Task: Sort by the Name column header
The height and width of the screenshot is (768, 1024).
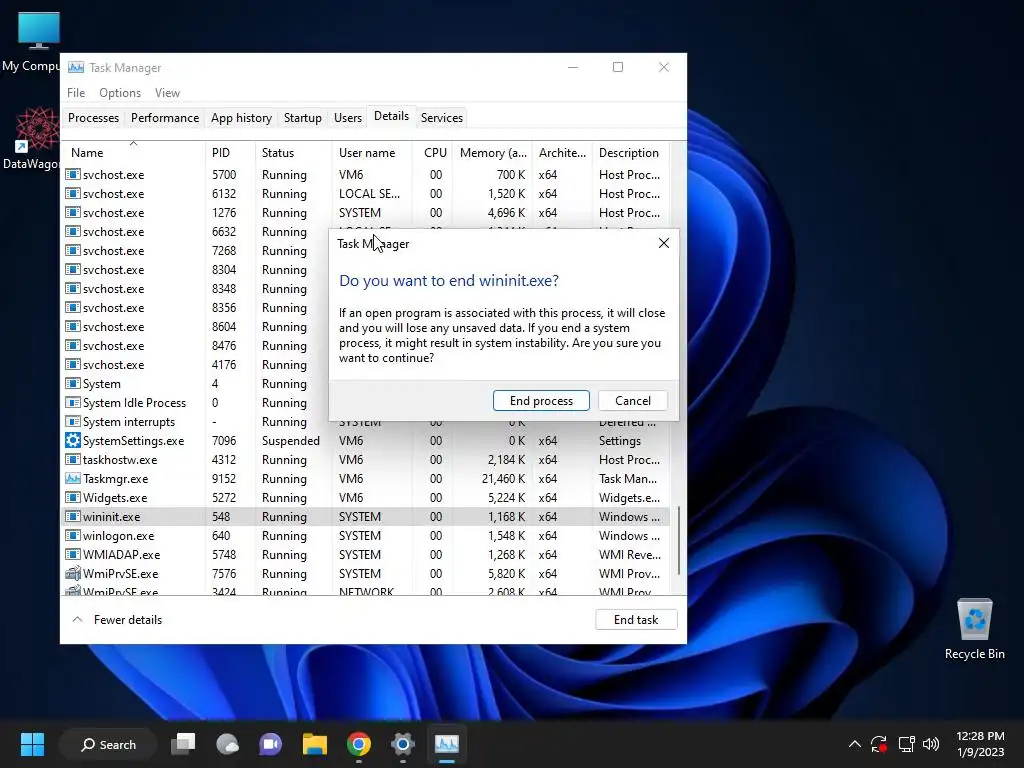Action: [134, 153]
